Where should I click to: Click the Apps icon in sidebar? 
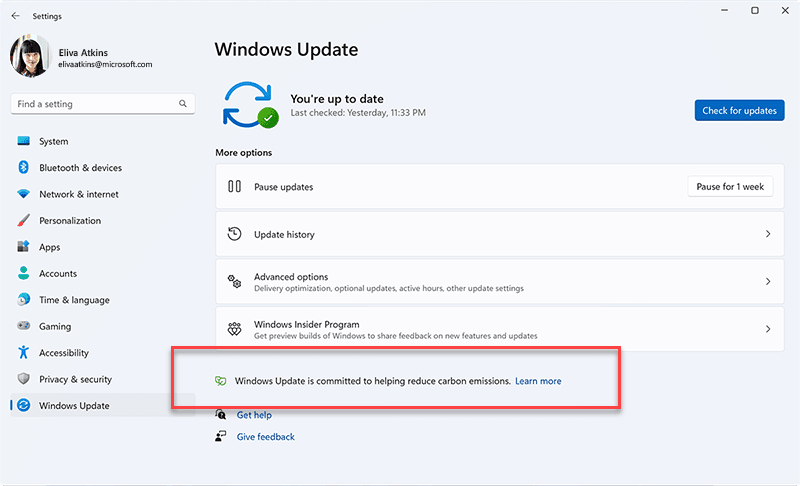click(23, 247)
